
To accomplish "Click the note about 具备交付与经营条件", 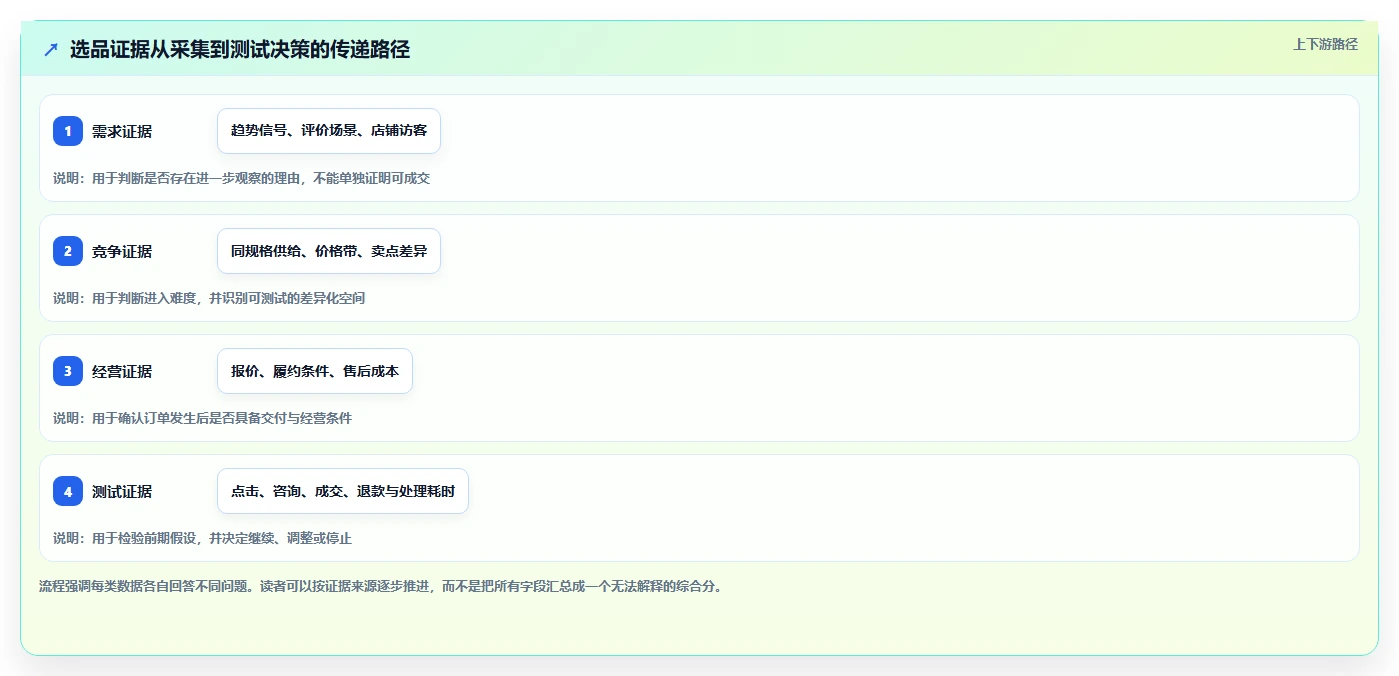I will pyautogui.click(x=203, y=418).
